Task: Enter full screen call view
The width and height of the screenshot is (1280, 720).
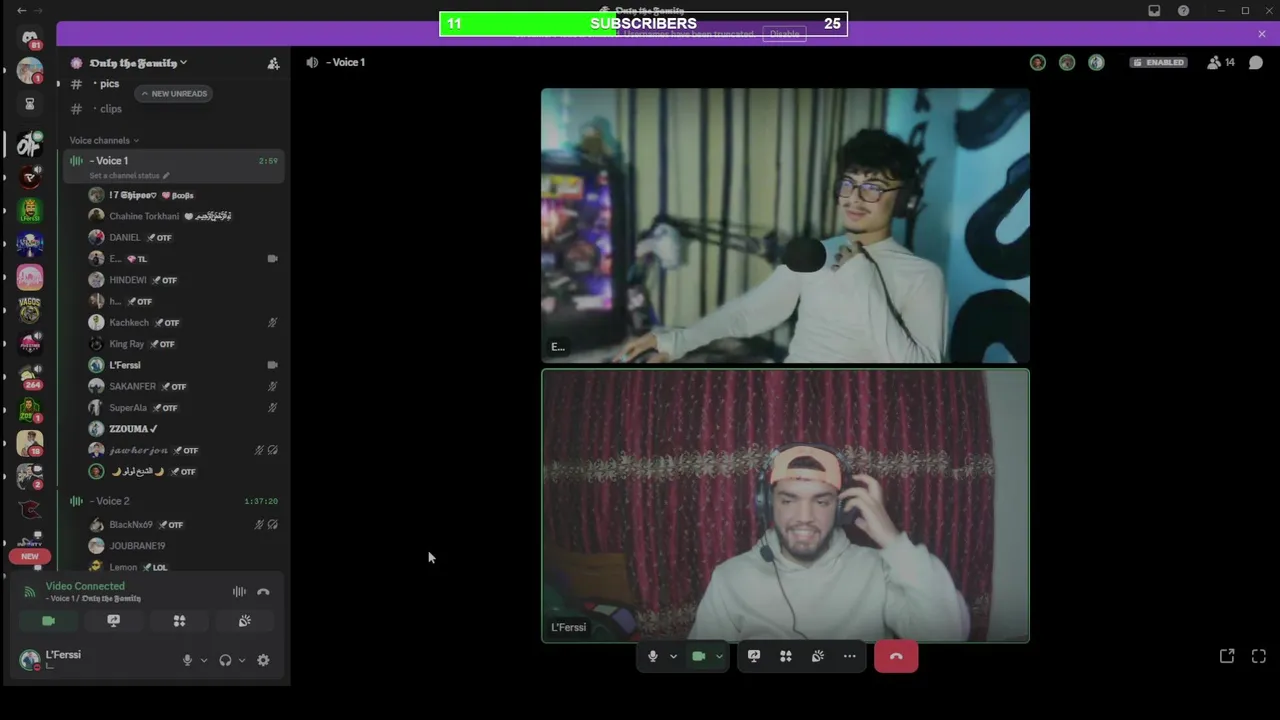Action: point(1259,656)
